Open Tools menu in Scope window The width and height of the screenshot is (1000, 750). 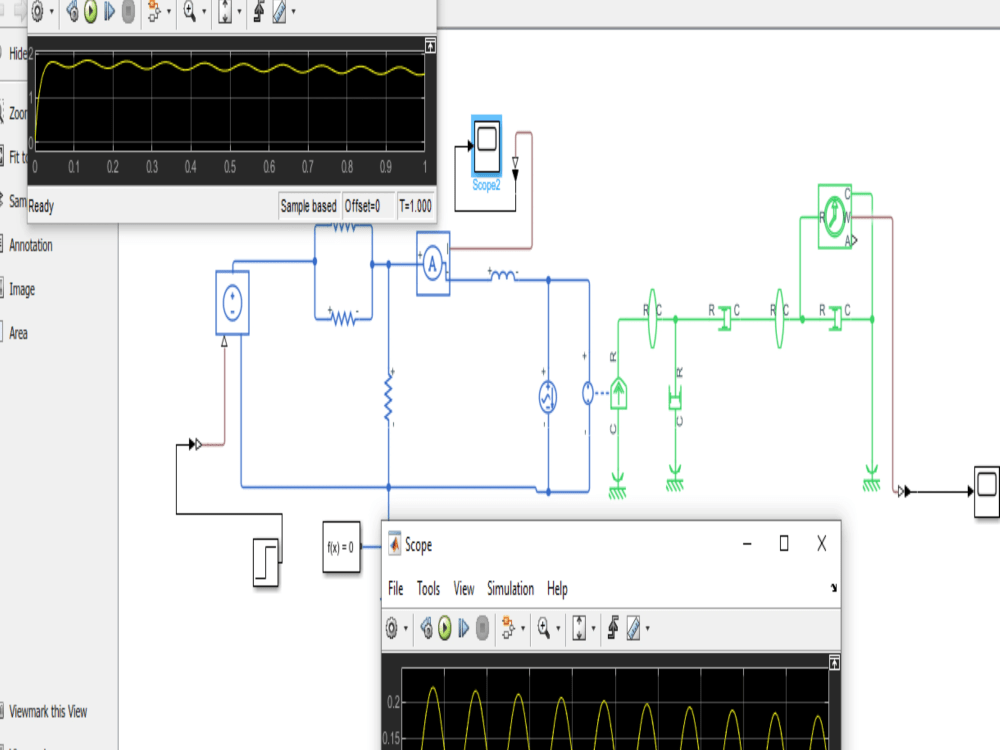(x=429, y=589)
